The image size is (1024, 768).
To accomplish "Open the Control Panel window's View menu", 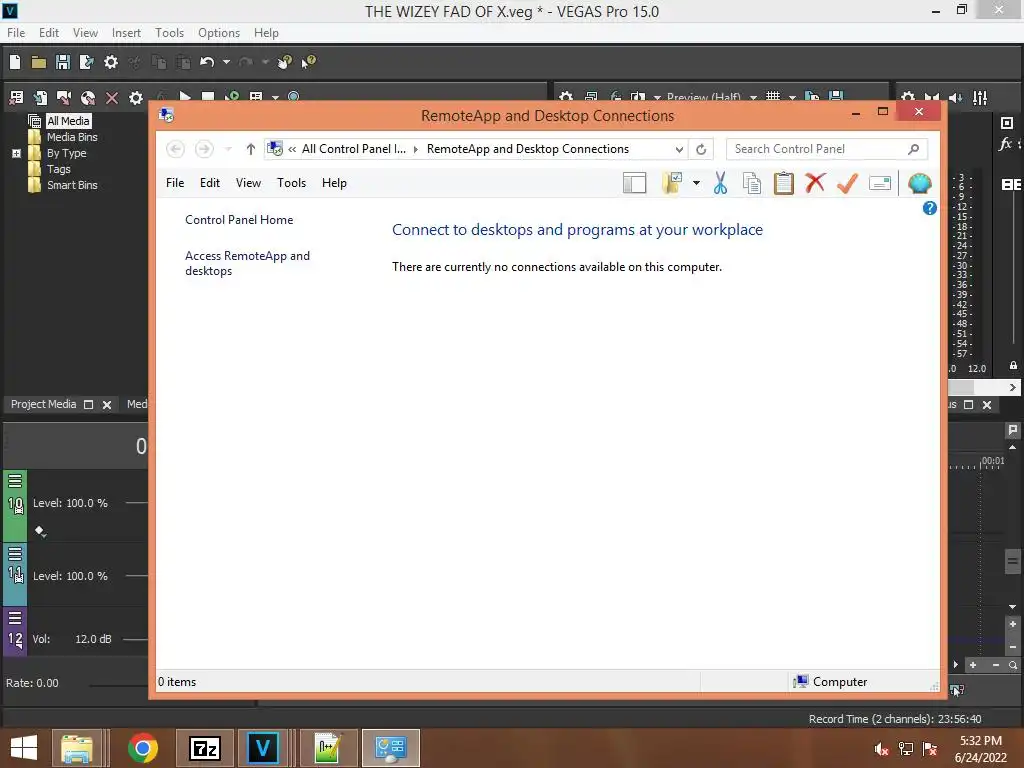I will tap(248, 183).
